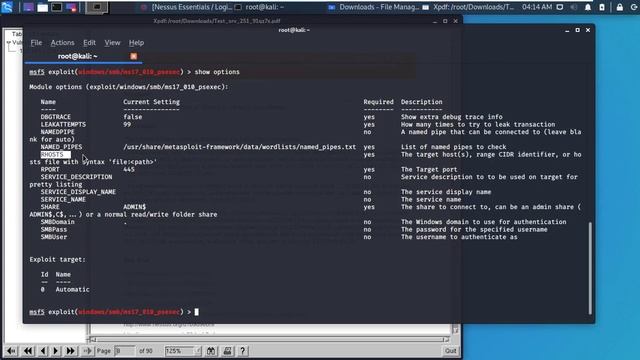
Task: Click the Xpdf print icon
Action: (x=227, y=351)
